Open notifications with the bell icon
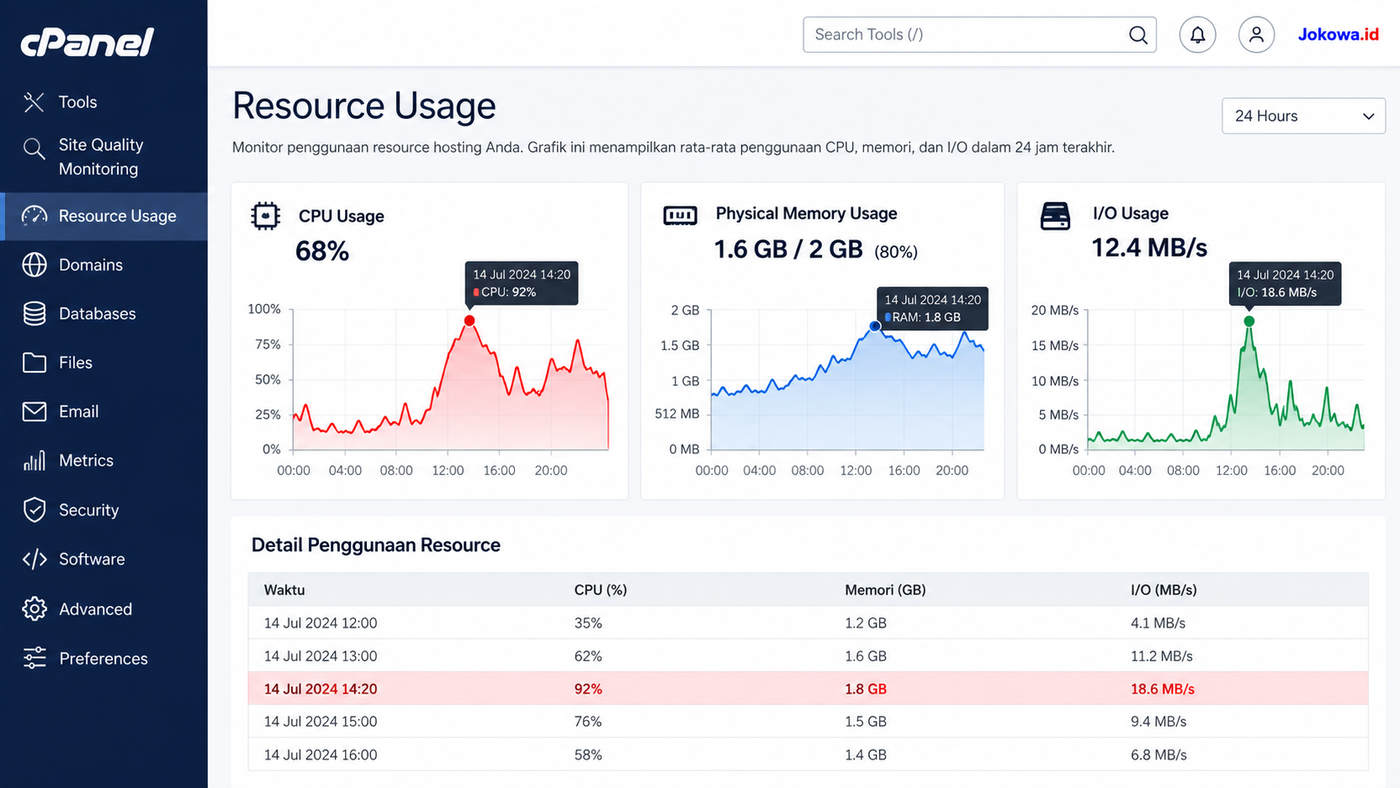Image resolution: width=1400 pixels, height=788 pixels. click(x=1197, y=35)
